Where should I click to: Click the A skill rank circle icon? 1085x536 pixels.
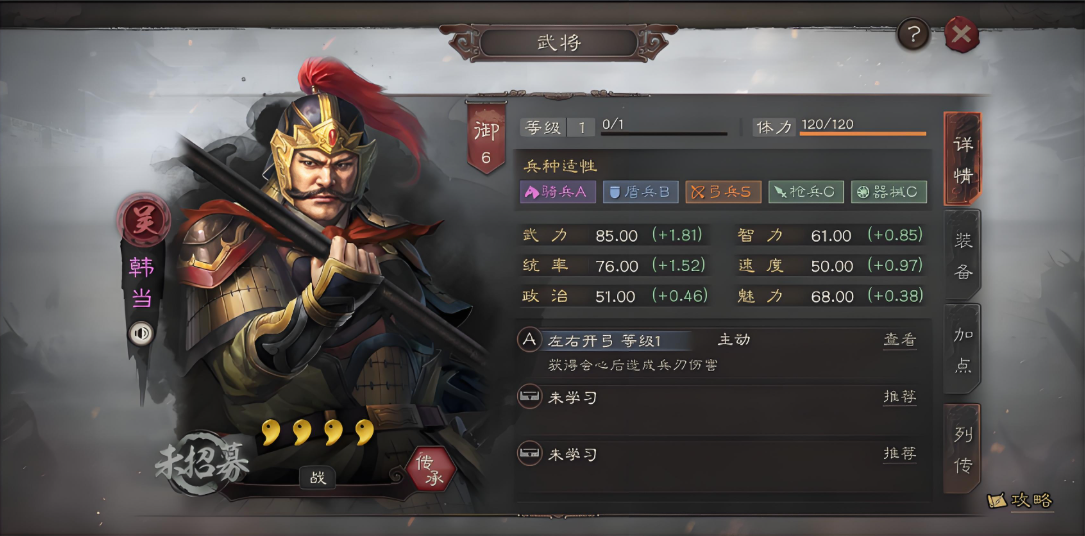[529, 340]
